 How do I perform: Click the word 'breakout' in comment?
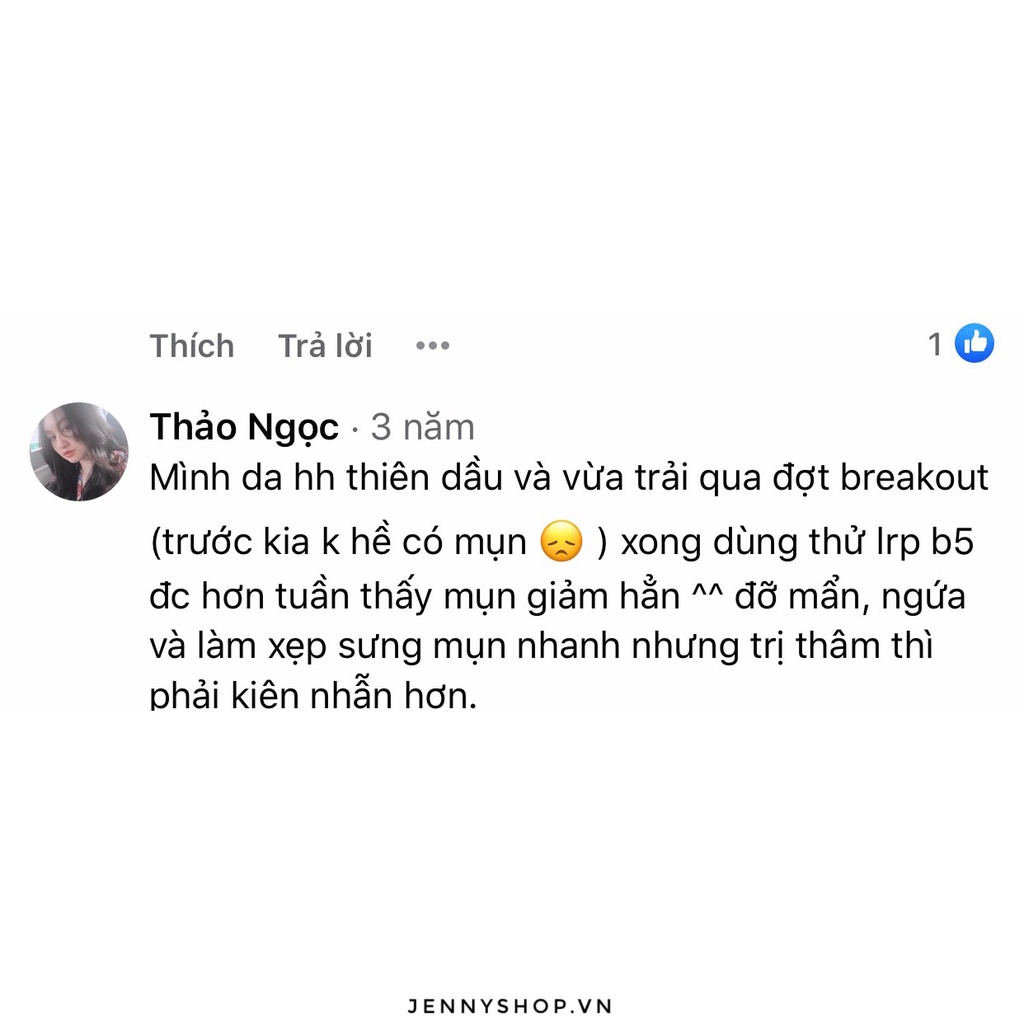coord(914,477)
